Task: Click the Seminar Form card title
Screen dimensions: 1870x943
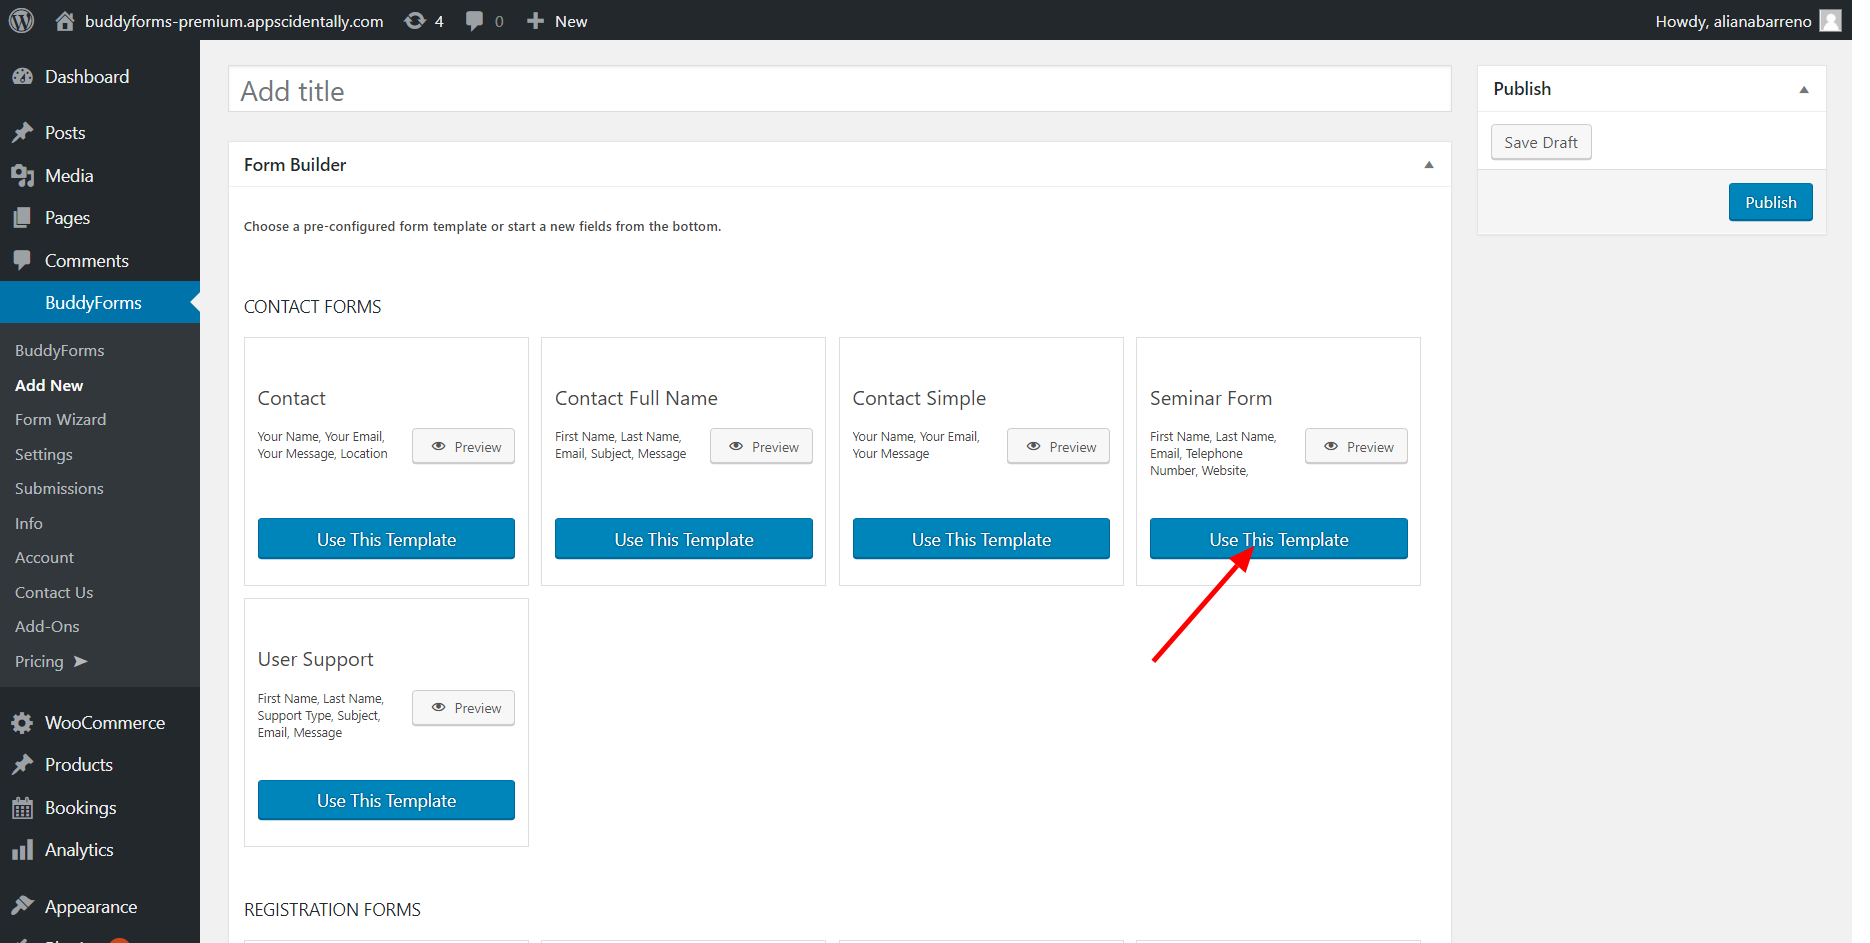Action: pyautogui.click(x=1211, y=398)
